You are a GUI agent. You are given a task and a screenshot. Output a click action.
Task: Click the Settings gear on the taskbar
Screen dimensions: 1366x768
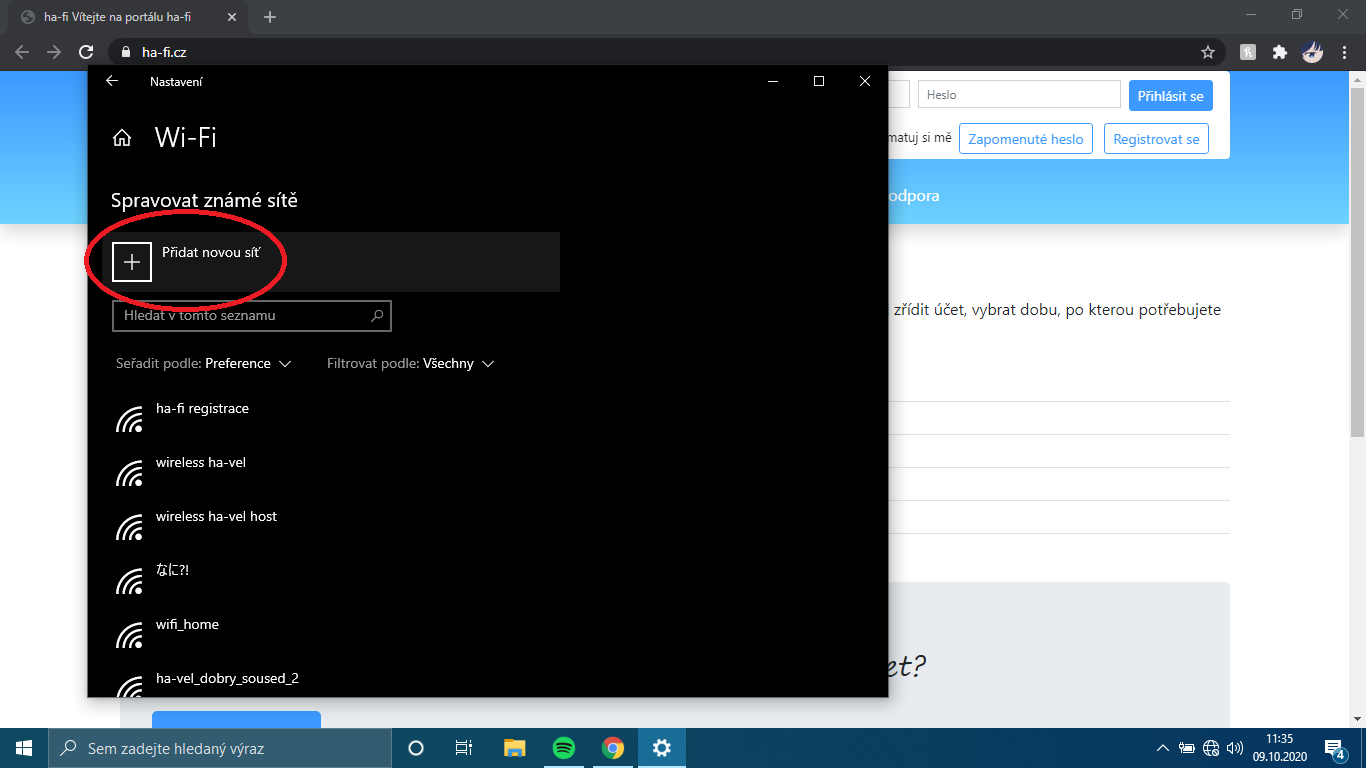point(661,748)
